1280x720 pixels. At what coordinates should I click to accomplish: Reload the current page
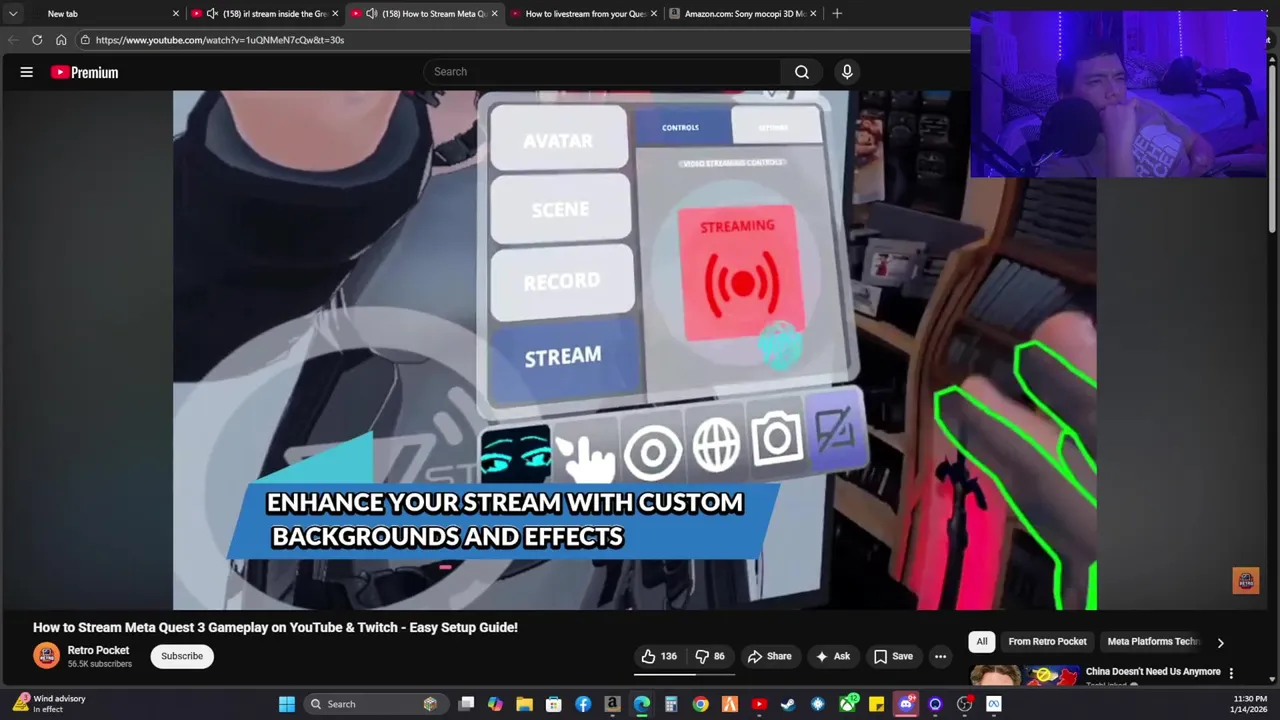point(37,40)
